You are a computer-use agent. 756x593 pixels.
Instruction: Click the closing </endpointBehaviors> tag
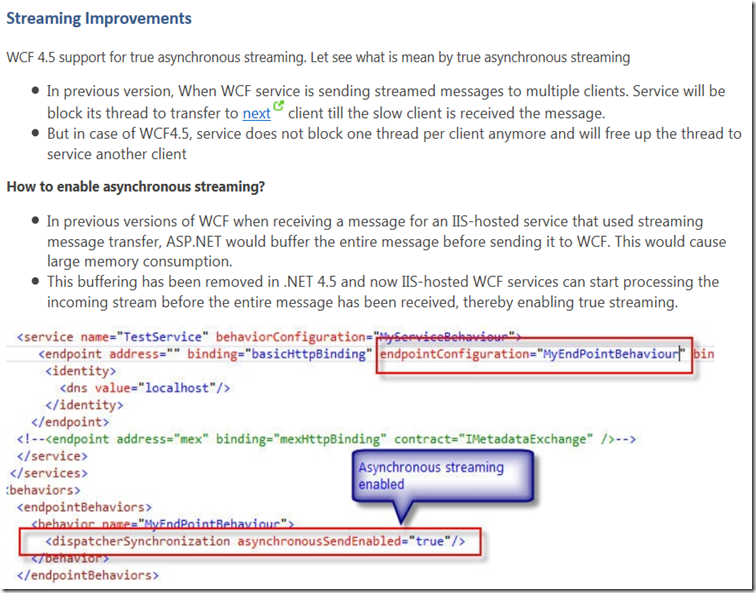(87, 576)
